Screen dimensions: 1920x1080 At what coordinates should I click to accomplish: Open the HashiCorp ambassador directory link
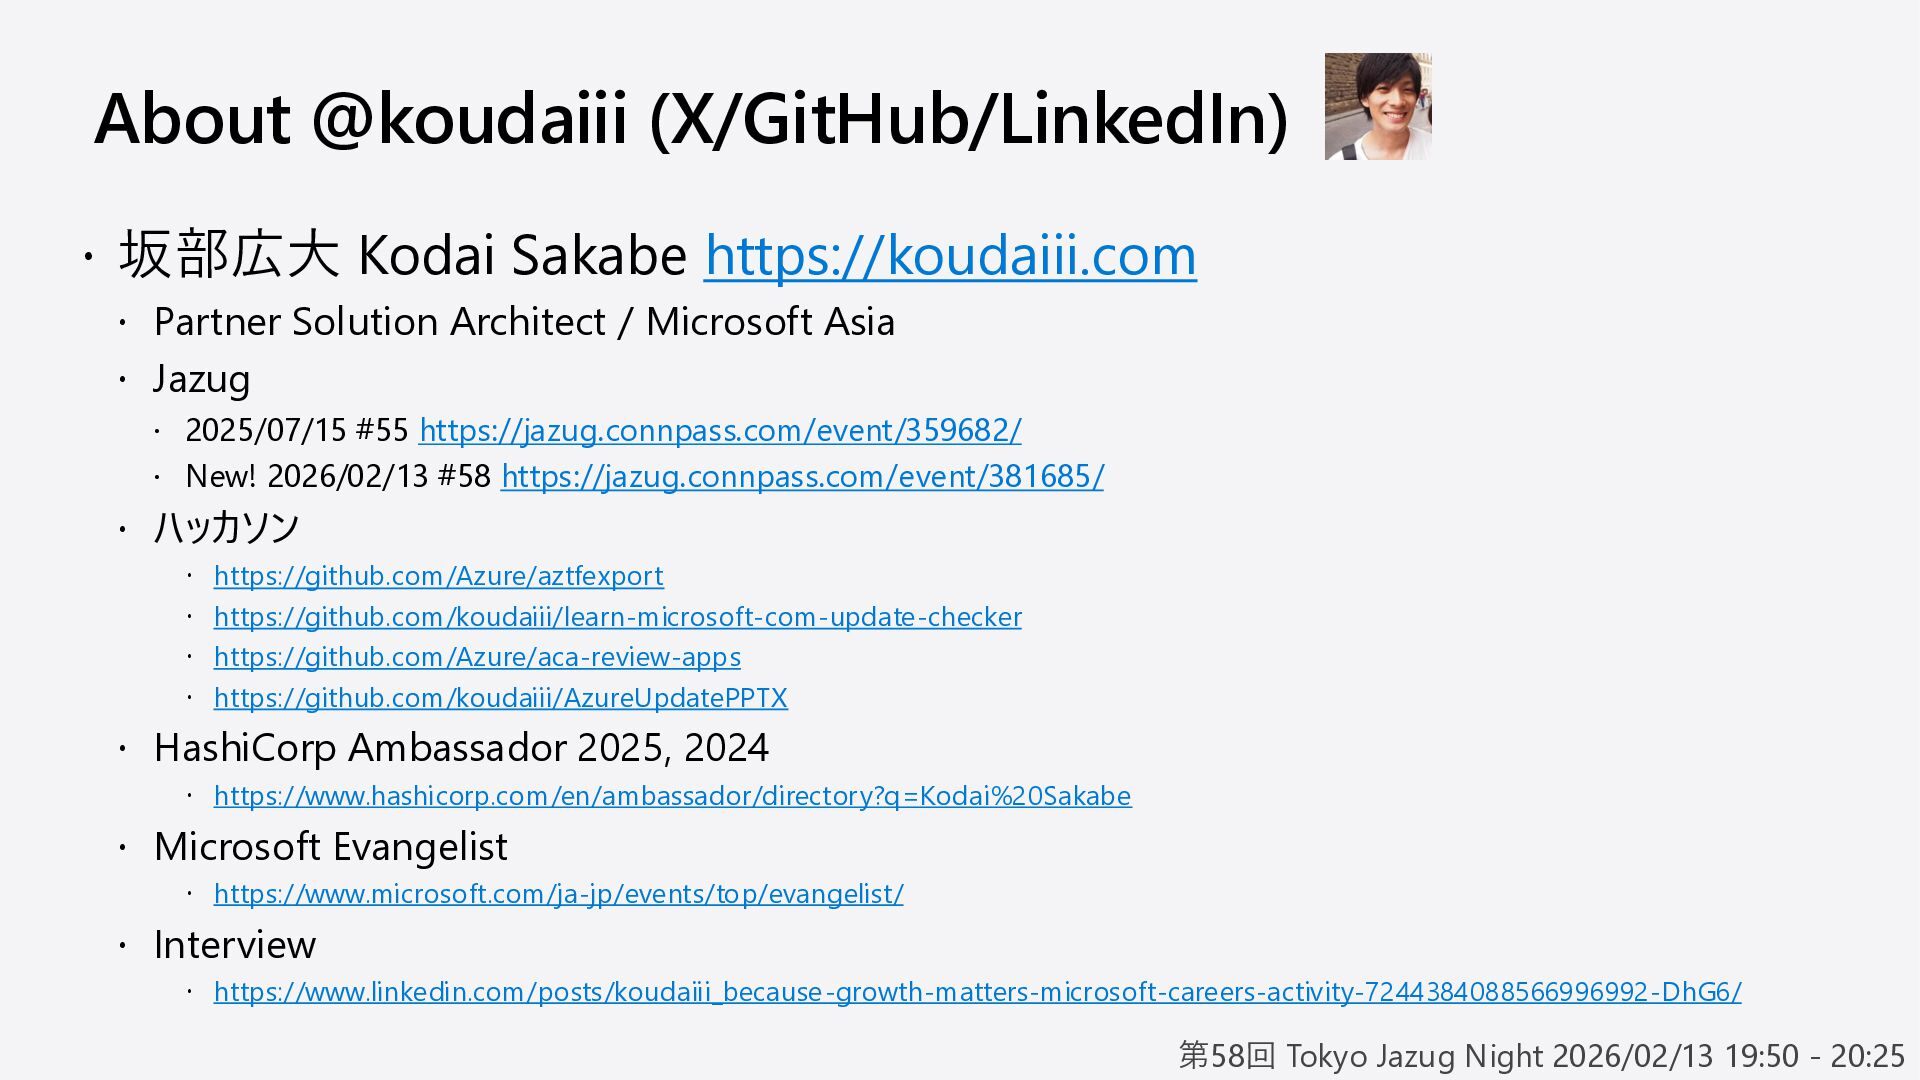pos(672,796)
